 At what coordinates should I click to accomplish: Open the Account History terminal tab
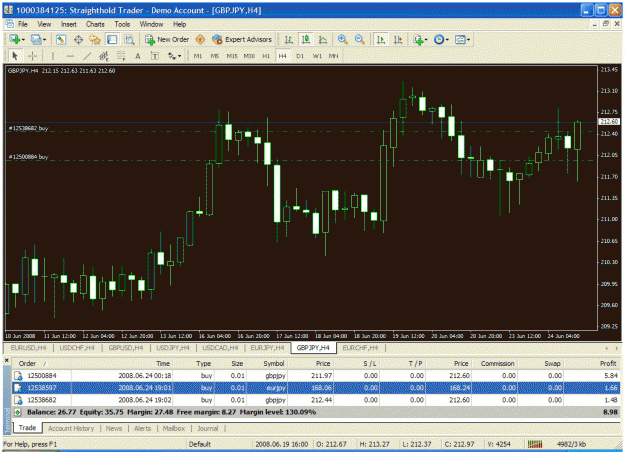tap(71, 428)
